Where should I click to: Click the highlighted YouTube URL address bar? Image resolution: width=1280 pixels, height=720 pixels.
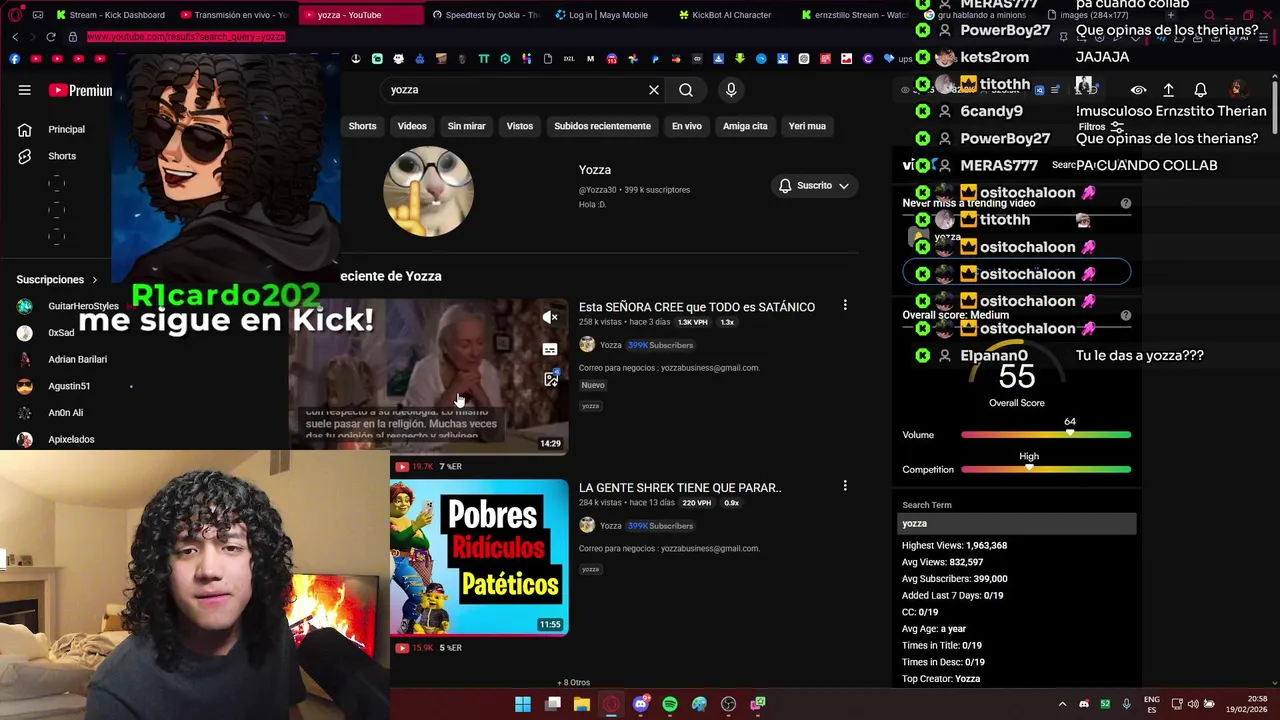(186, 37)
